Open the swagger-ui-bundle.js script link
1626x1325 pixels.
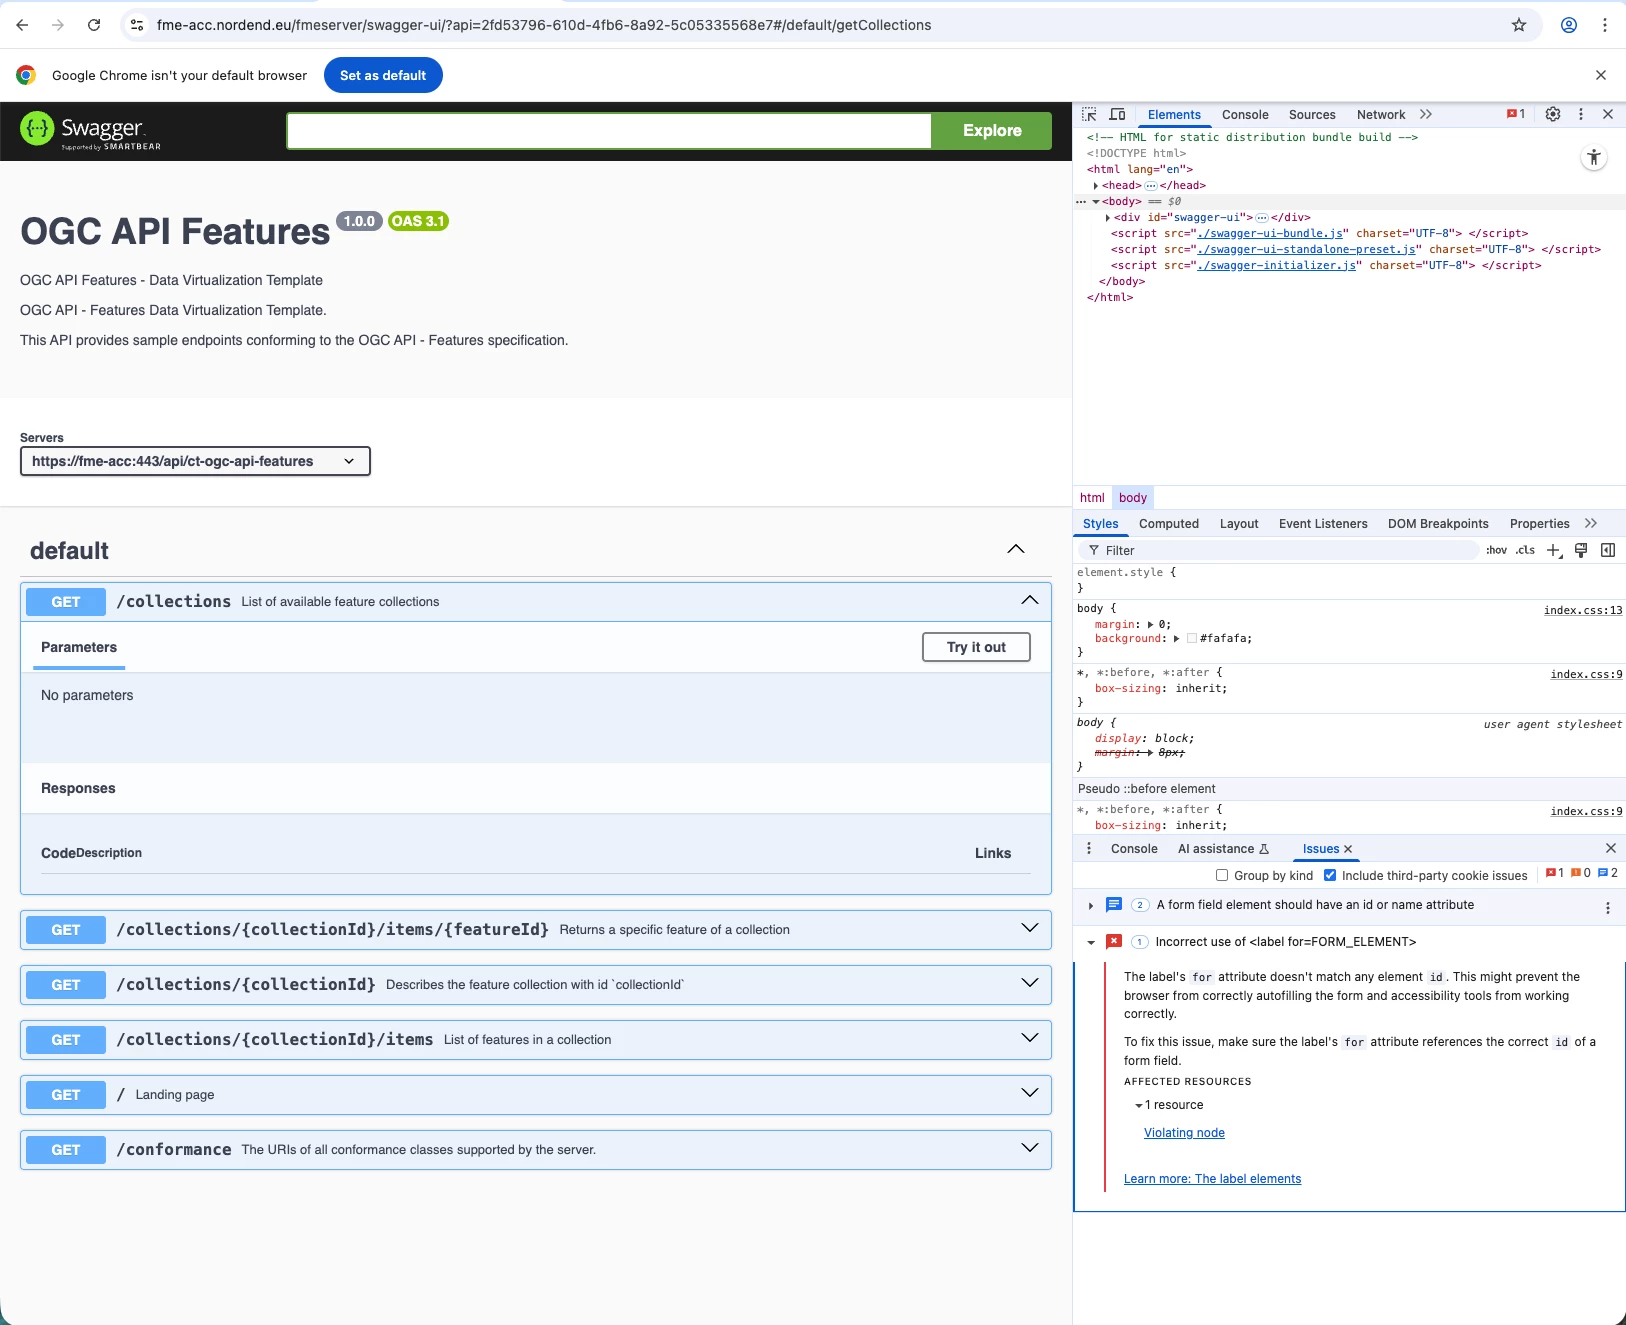[x=1270, y=233]
